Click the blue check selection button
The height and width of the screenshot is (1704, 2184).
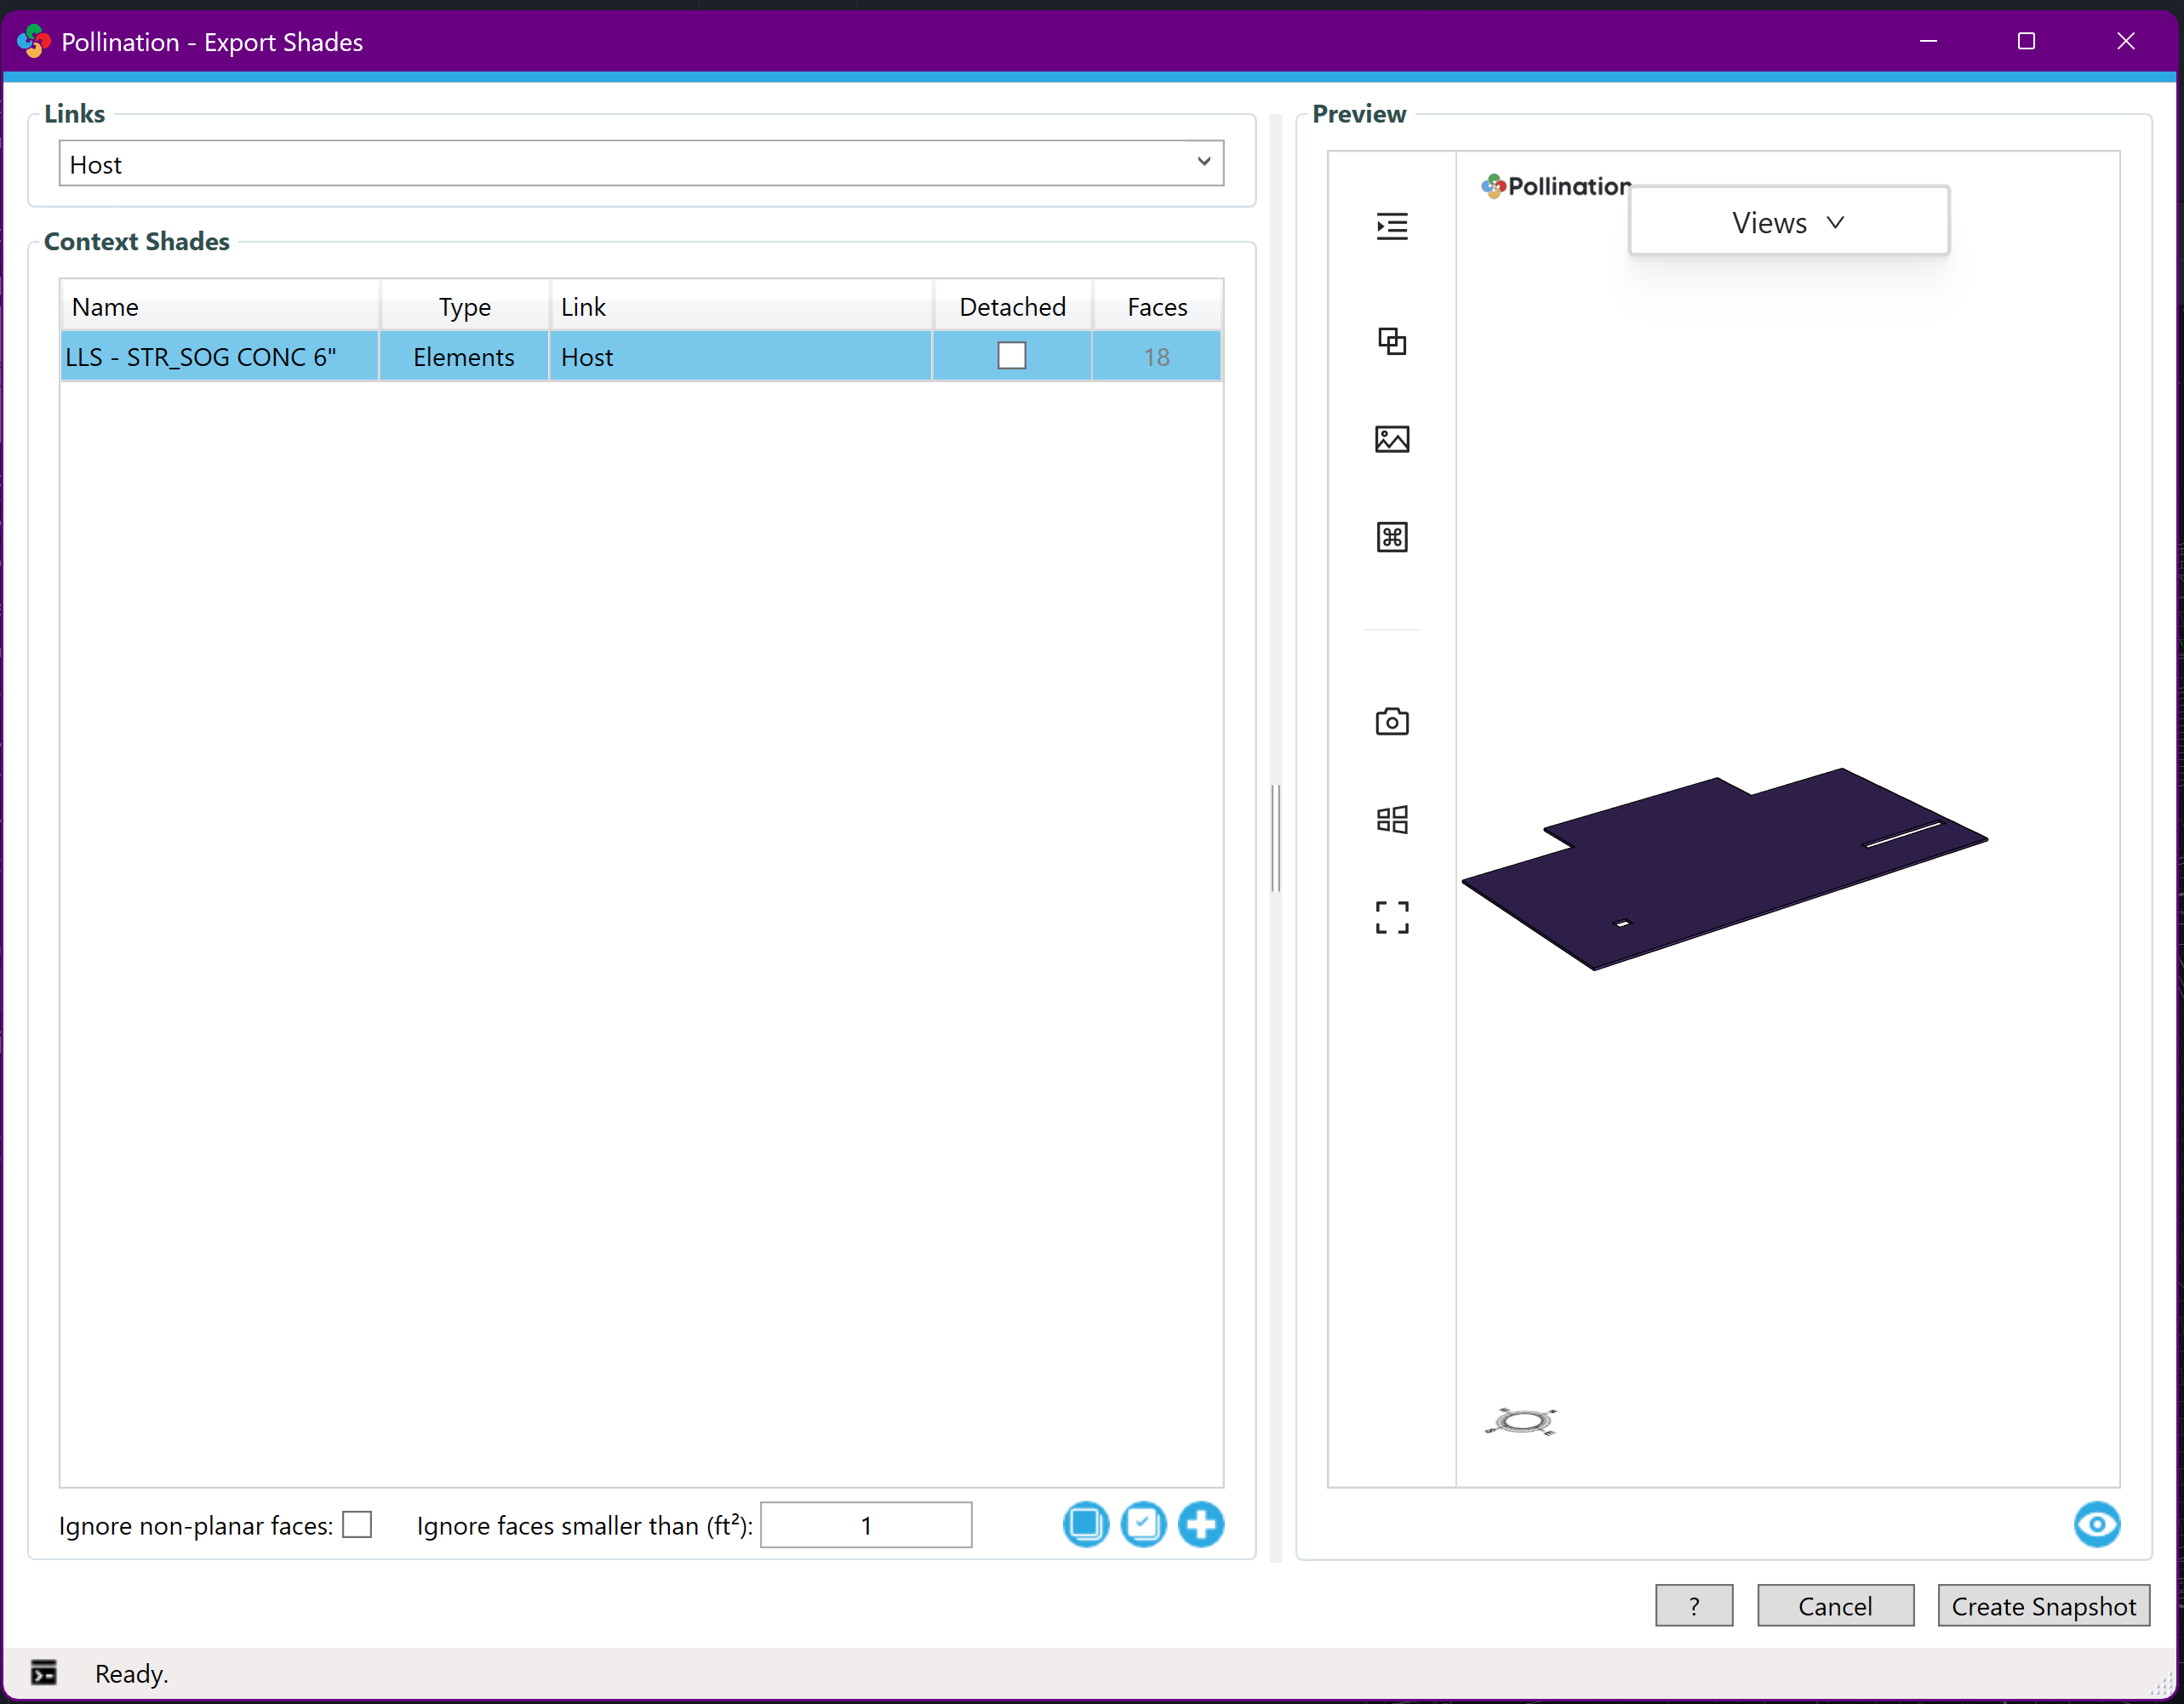1143,1524
